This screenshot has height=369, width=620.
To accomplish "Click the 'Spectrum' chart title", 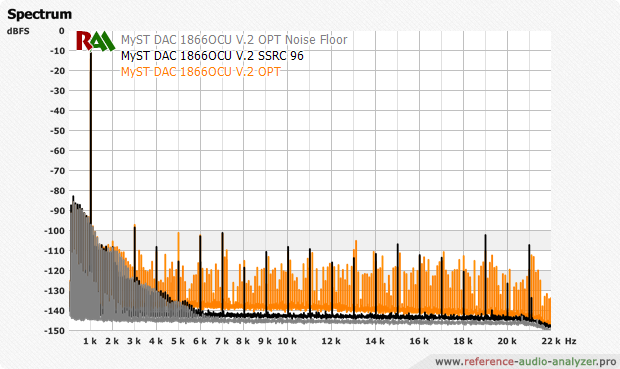I will click(x=40, y=14).
